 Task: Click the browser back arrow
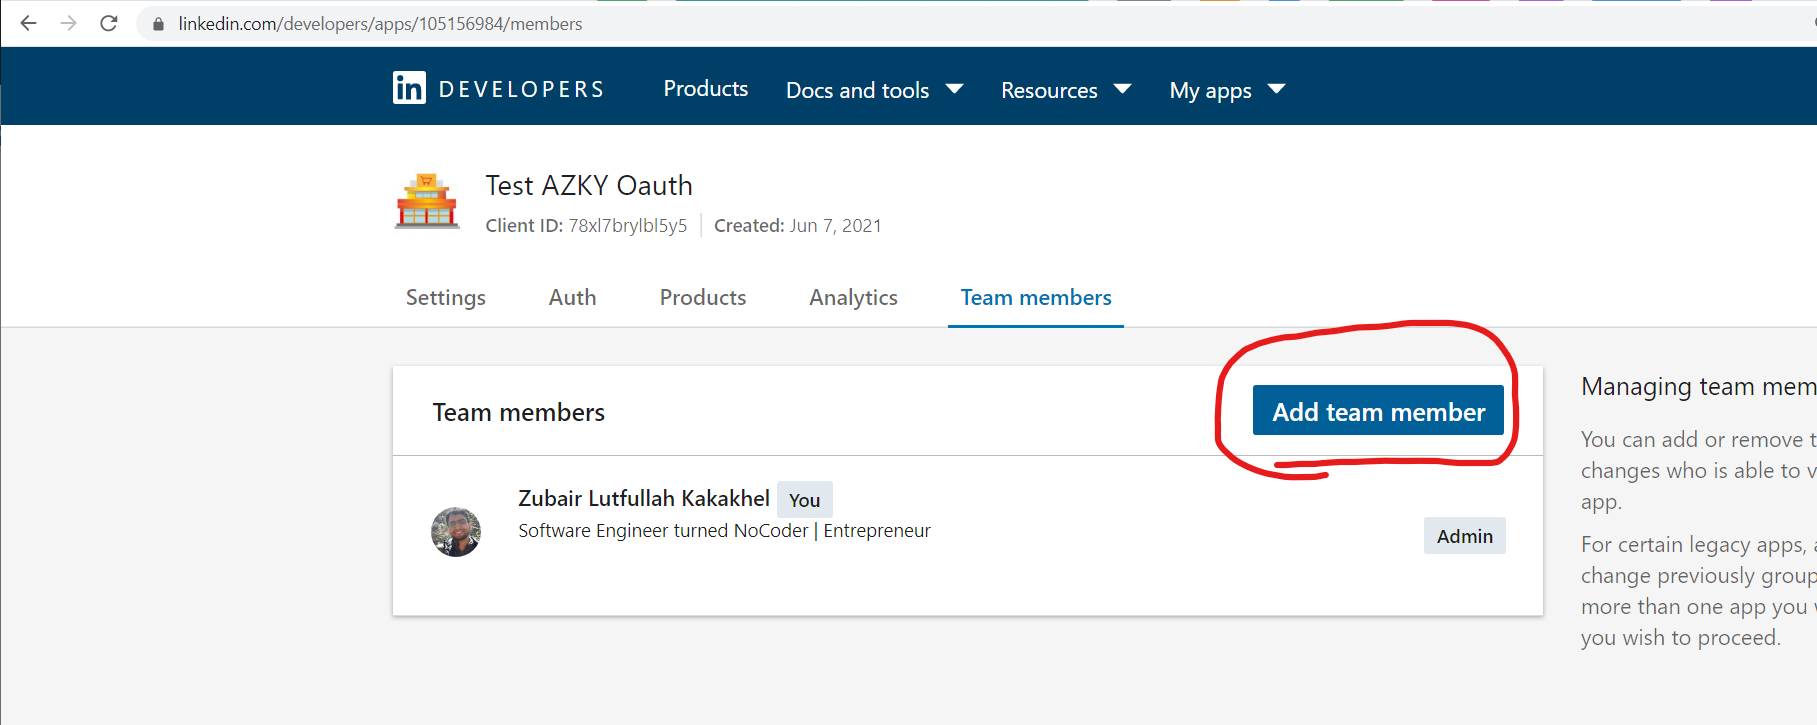point(28,23)
